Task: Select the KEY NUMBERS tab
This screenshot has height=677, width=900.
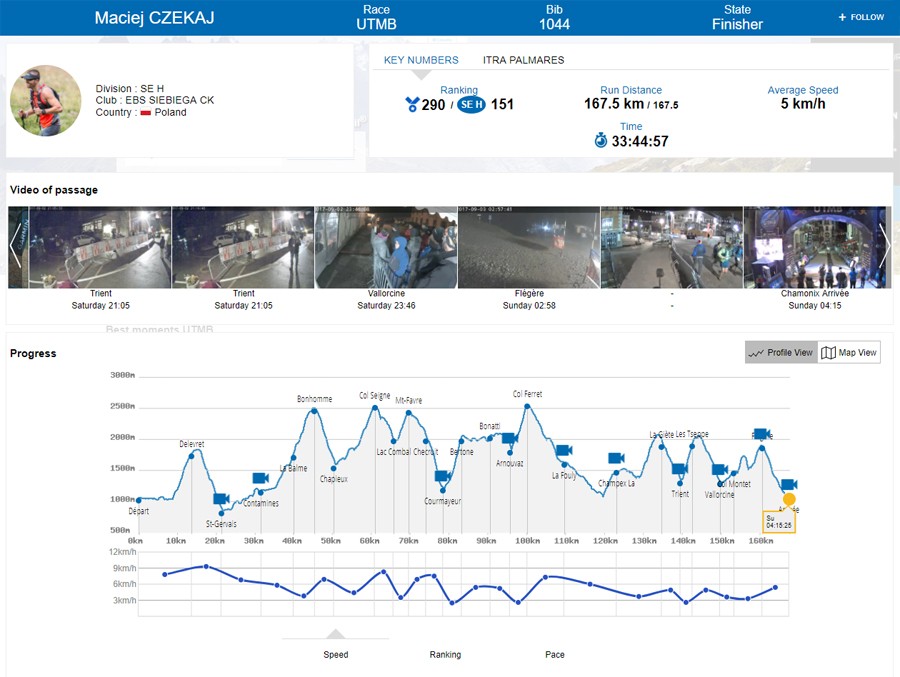Action: (421, 60)
